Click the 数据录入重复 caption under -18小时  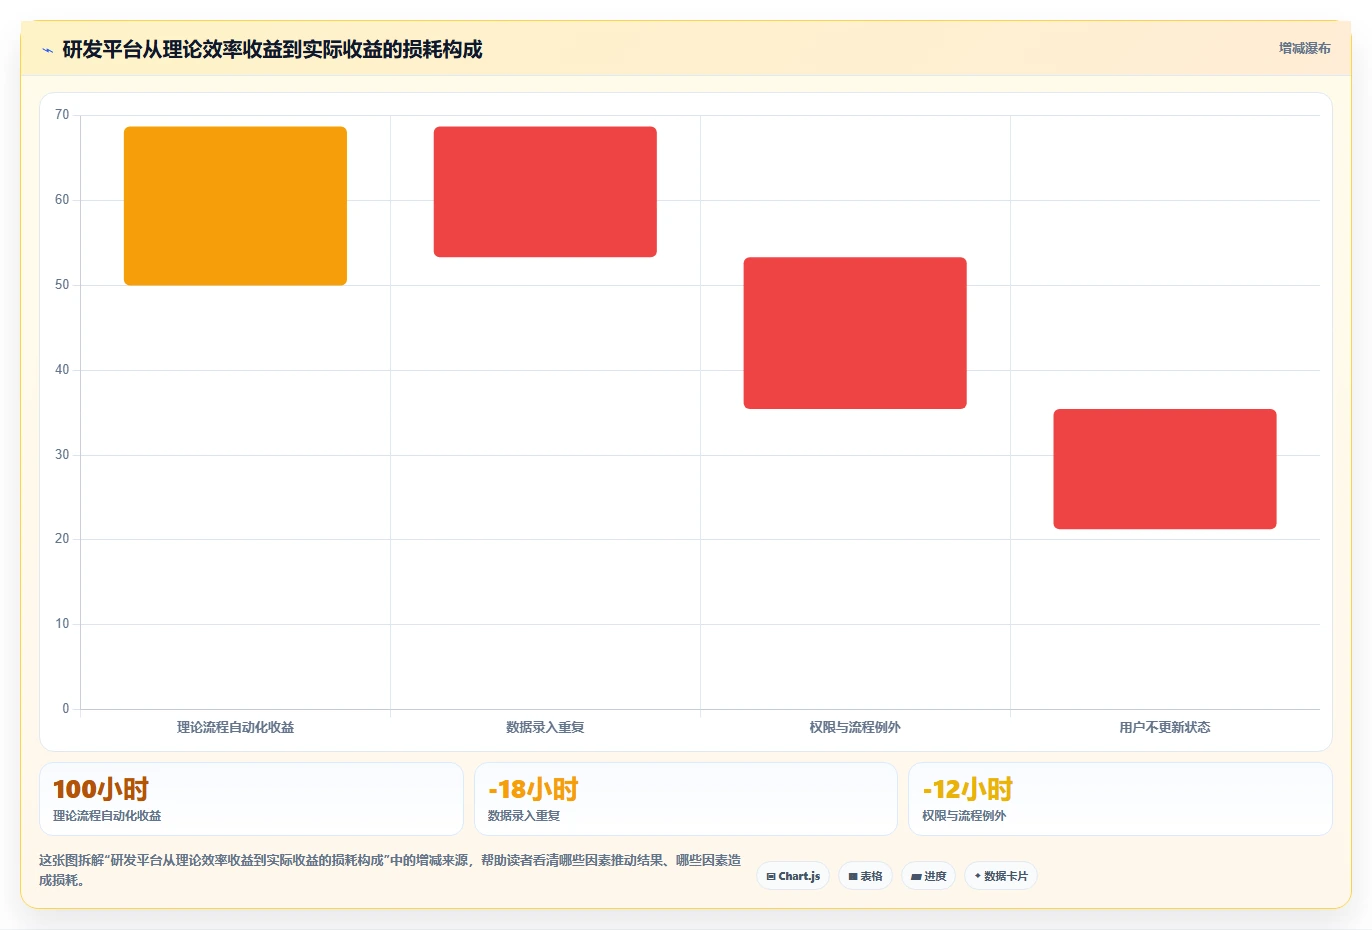524,816
